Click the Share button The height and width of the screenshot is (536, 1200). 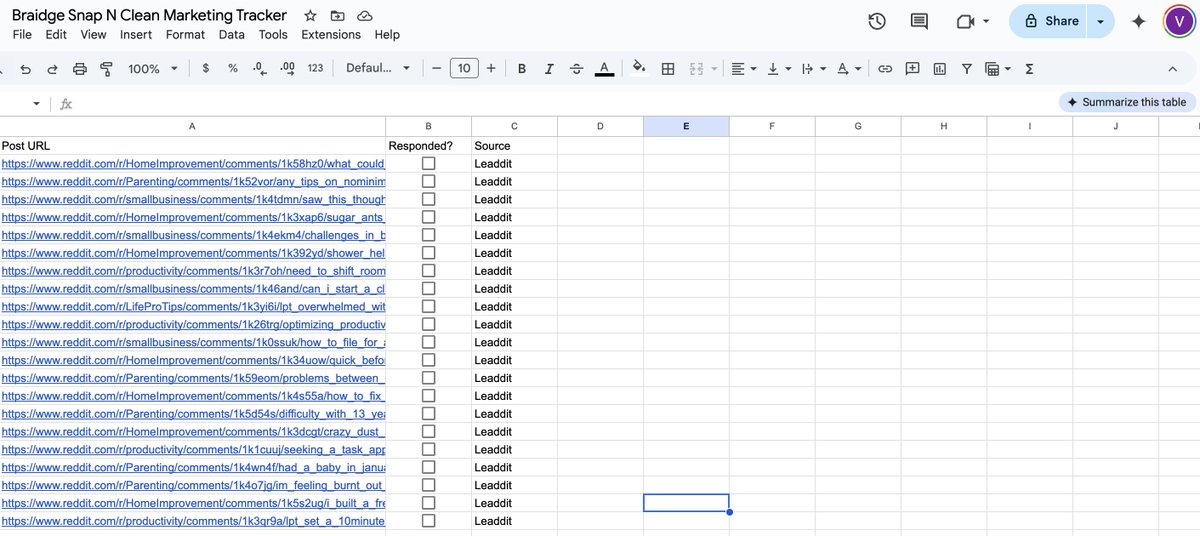coord(1050,21)
